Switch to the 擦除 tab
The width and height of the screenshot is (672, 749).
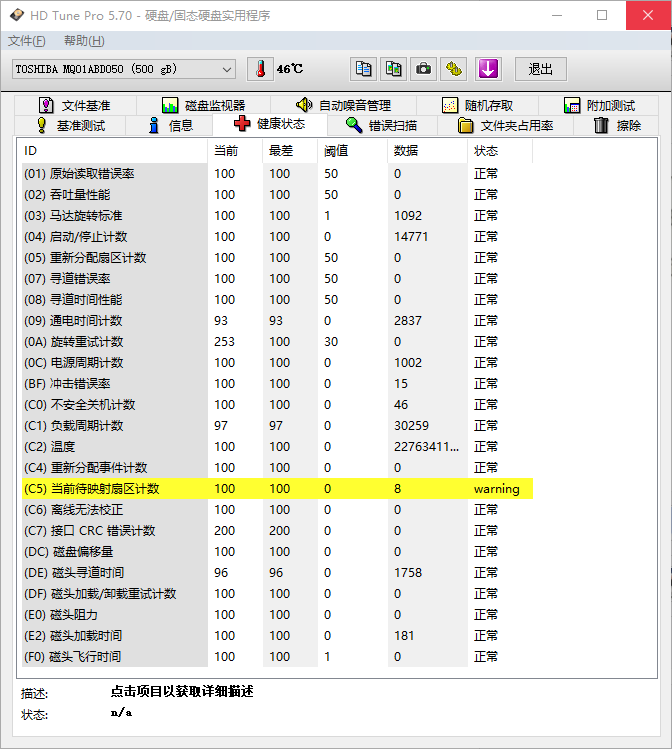(x=617, y=126)
